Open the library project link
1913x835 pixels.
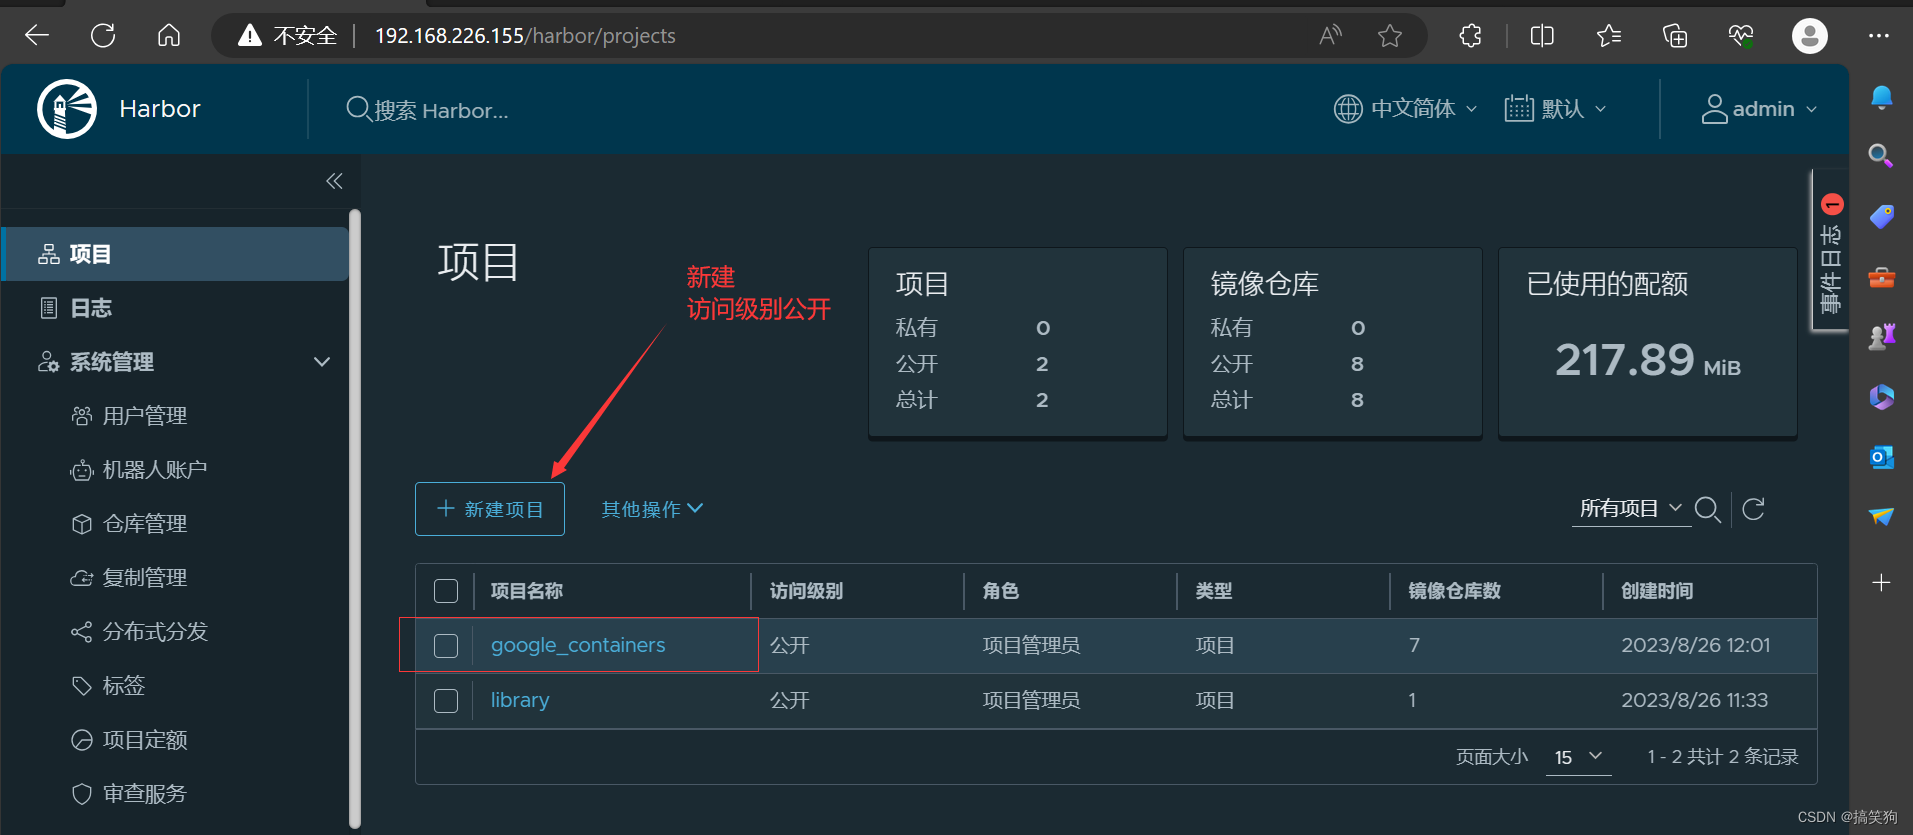520,700
